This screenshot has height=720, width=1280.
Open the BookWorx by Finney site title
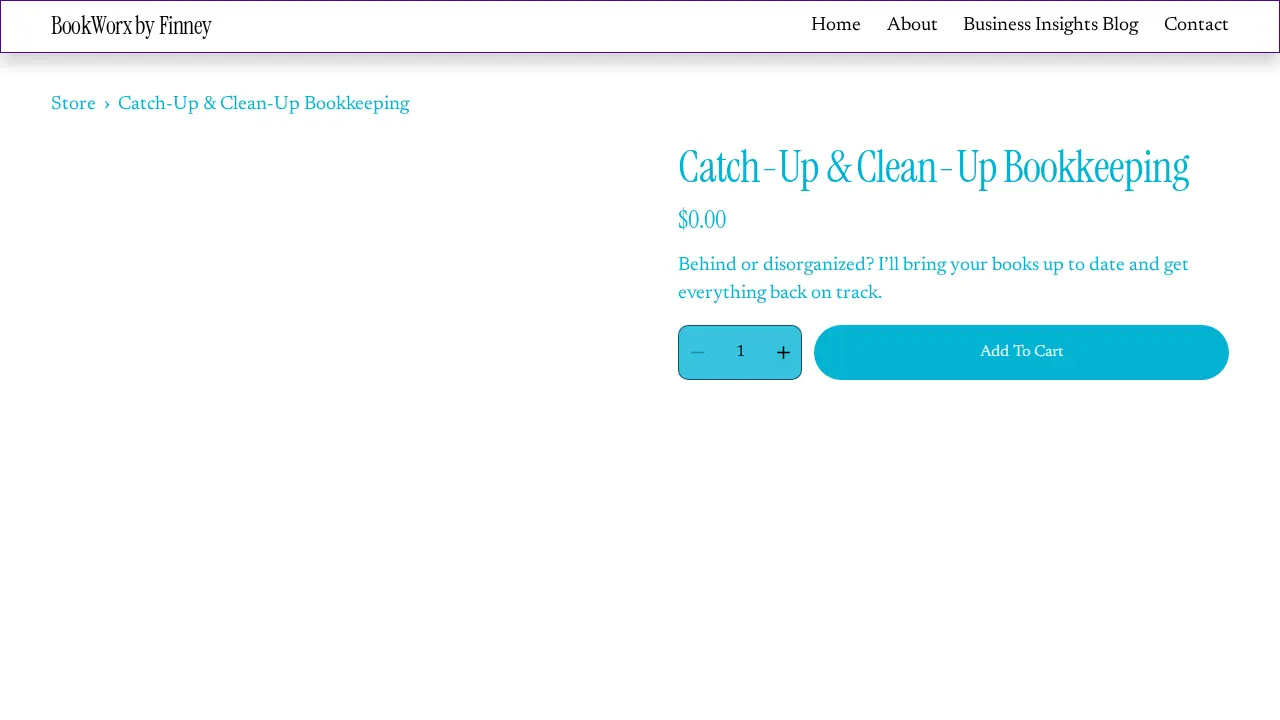[x=131, y=26]
